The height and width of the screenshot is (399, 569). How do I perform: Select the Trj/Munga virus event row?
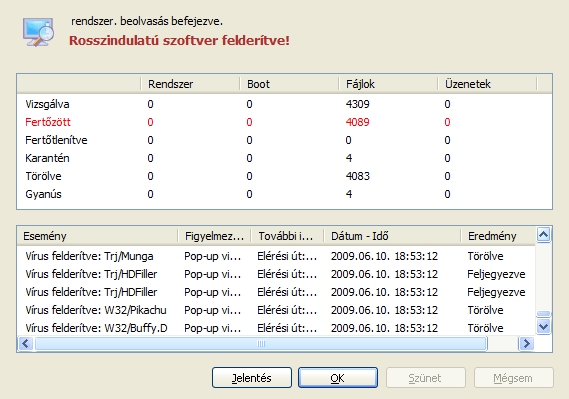coord(276,256)
